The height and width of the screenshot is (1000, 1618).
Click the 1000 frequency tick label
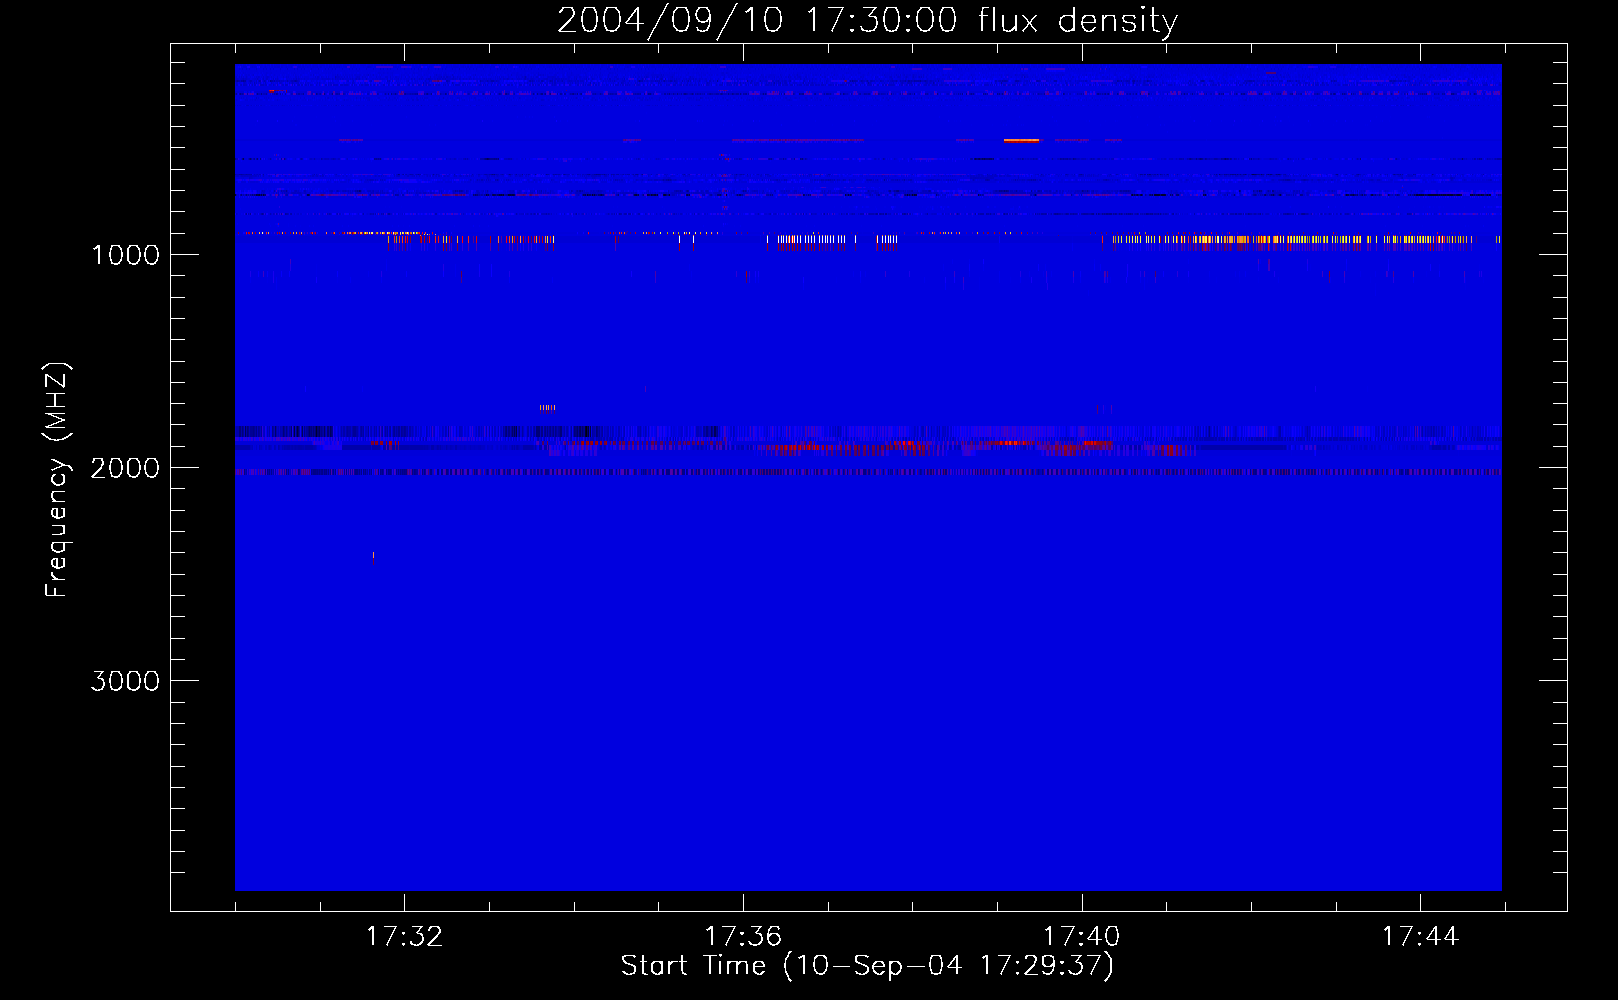125,255
